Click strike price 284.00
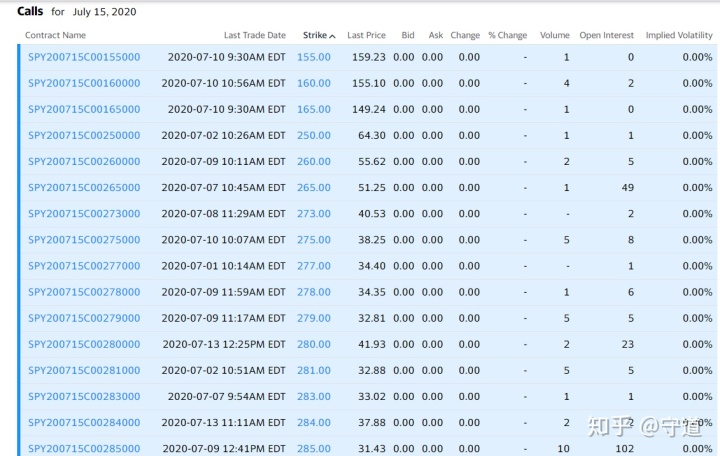 point(314,422)
